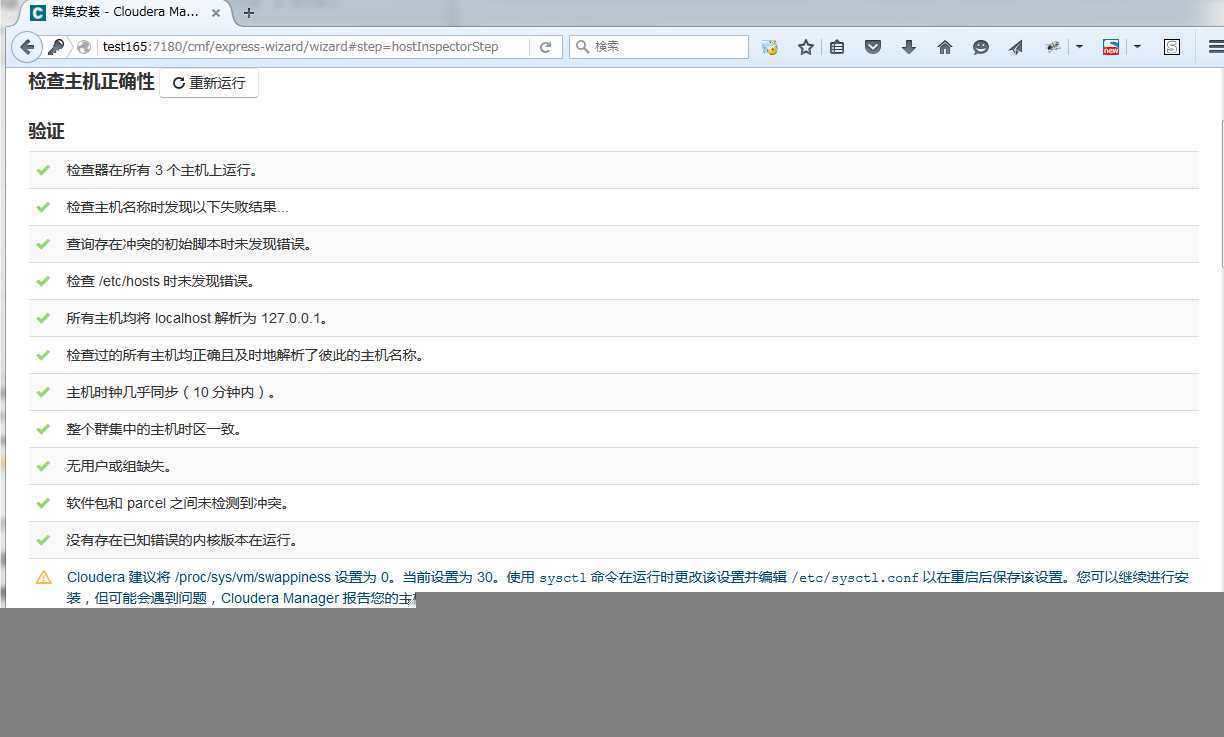The height and width of the screenshot is (737, 1224).
Task: Click the 重新运行 button
Action: click(209, 83)
